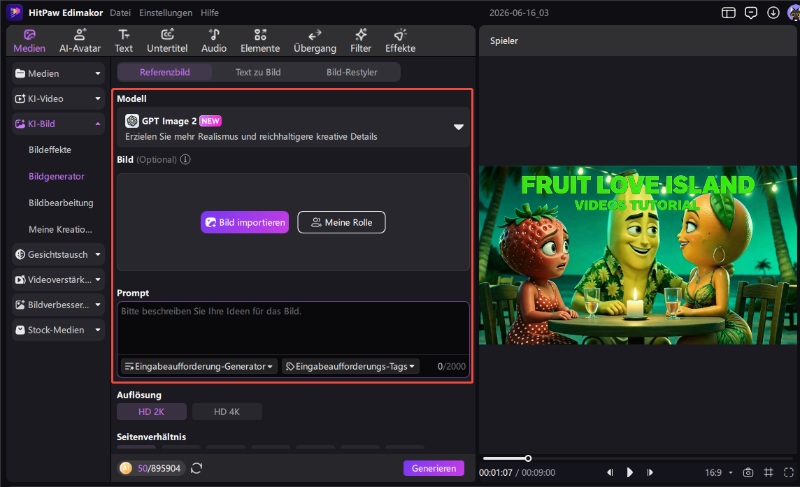Open the AI-Avatar tool

tap(80, 41)
